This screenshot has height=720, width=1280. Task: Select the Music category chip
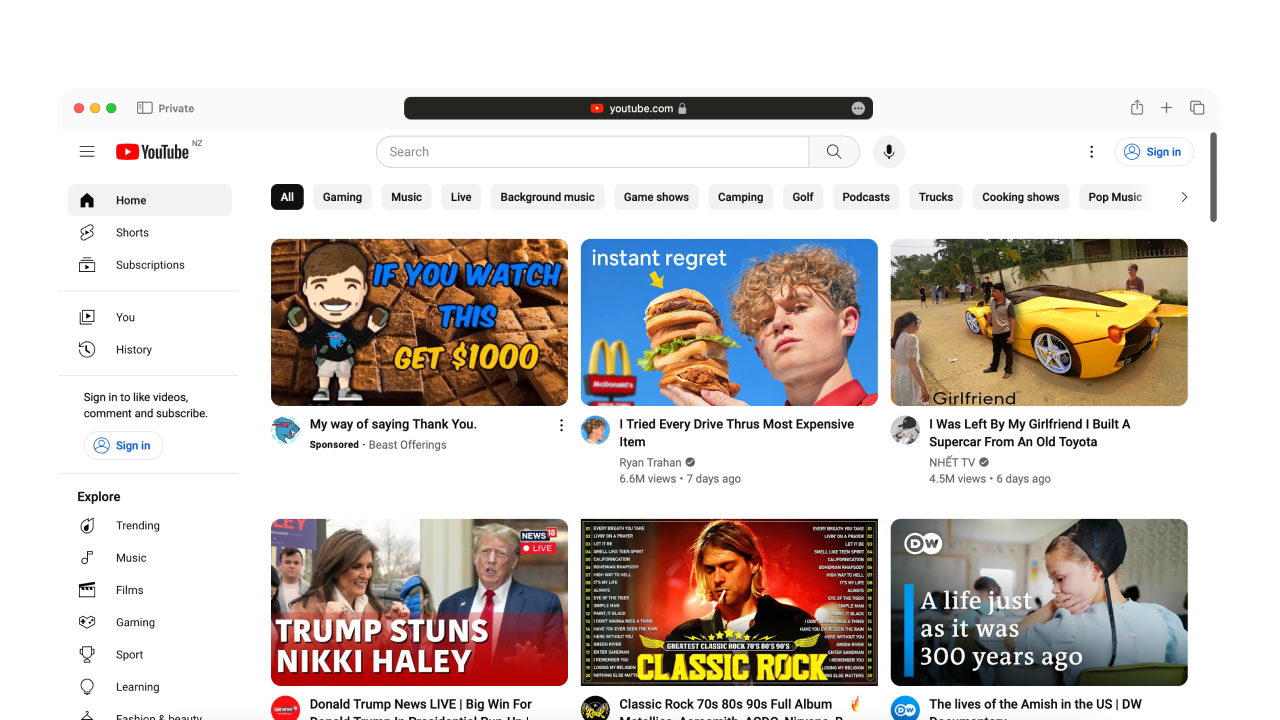(406, 197)
